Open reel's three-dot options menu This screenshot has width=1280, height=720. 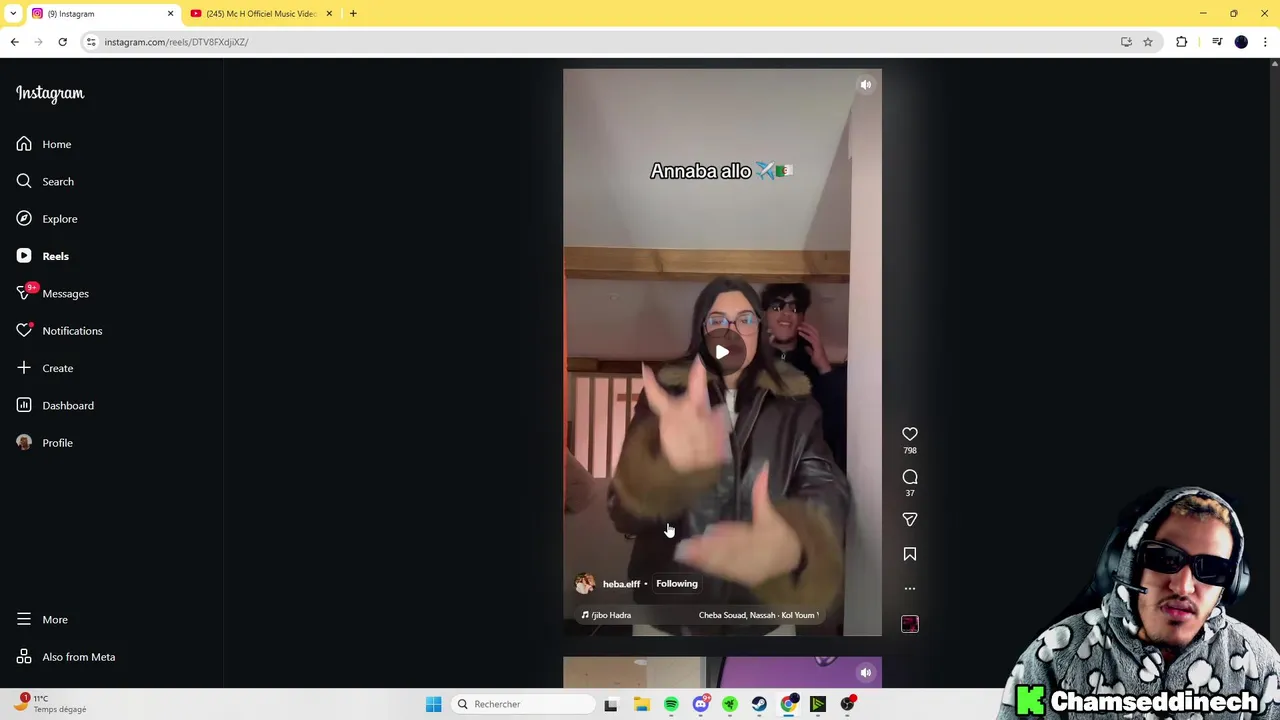[910, 589]
